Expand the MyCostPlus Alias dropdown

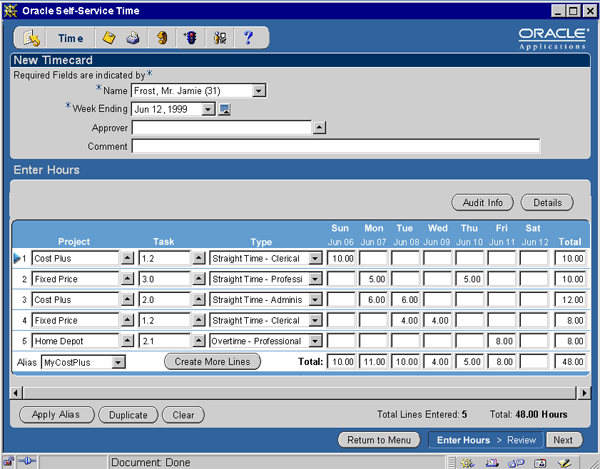point(118,362)
